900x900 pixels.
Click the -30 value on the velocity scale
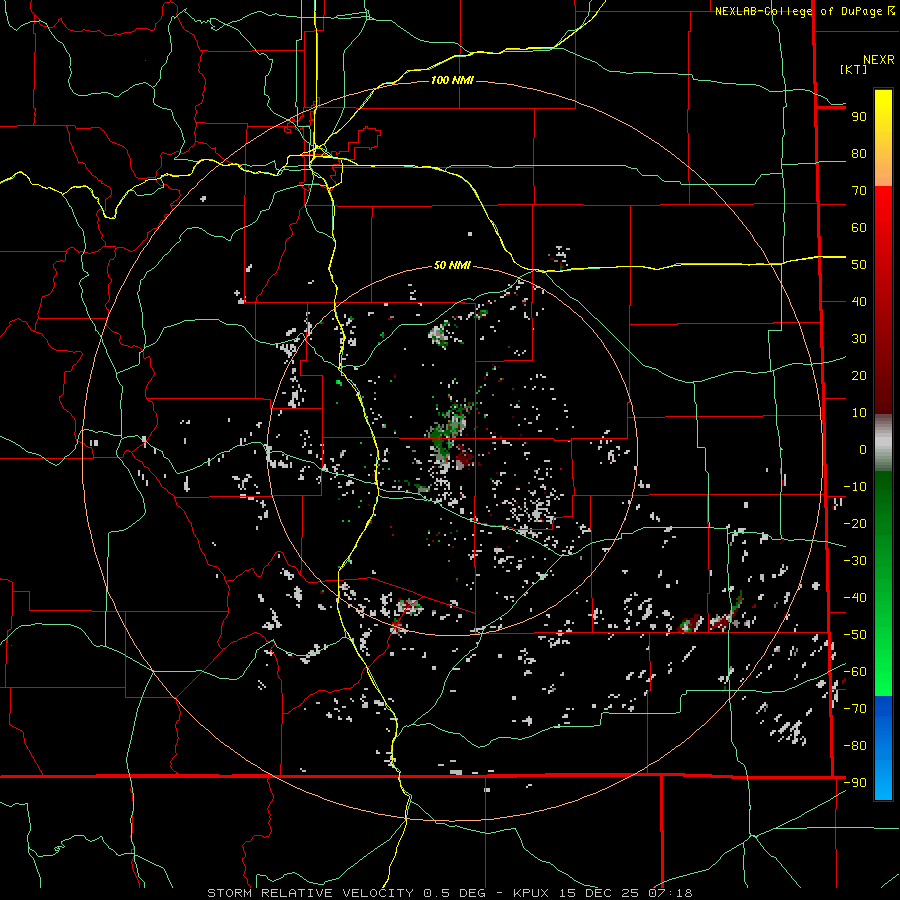pyautogui.click(x=855, y=561)
